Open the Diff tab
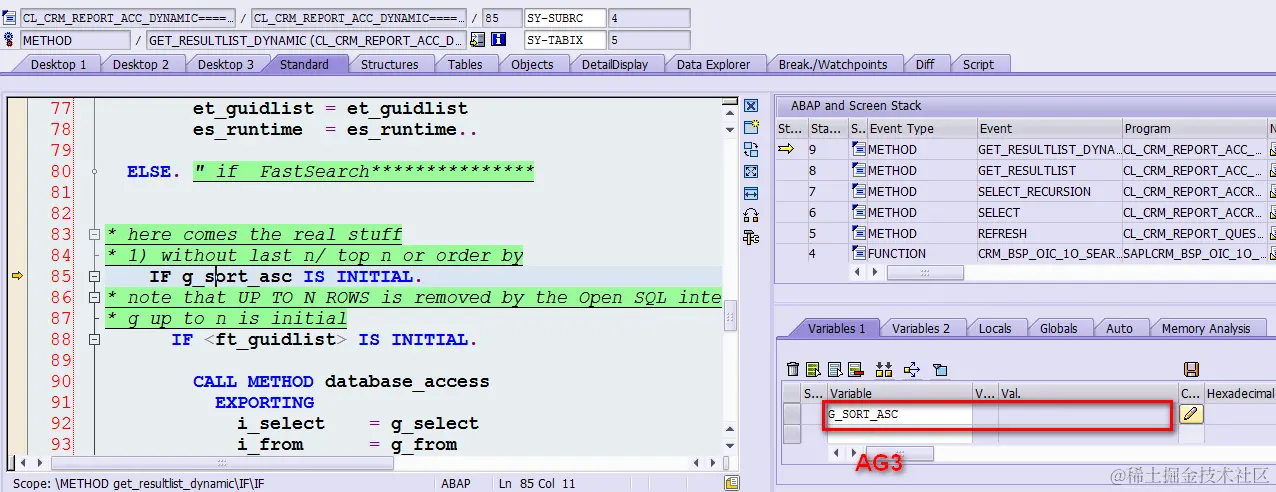The image size is (1276, 492). coord(925,64)
